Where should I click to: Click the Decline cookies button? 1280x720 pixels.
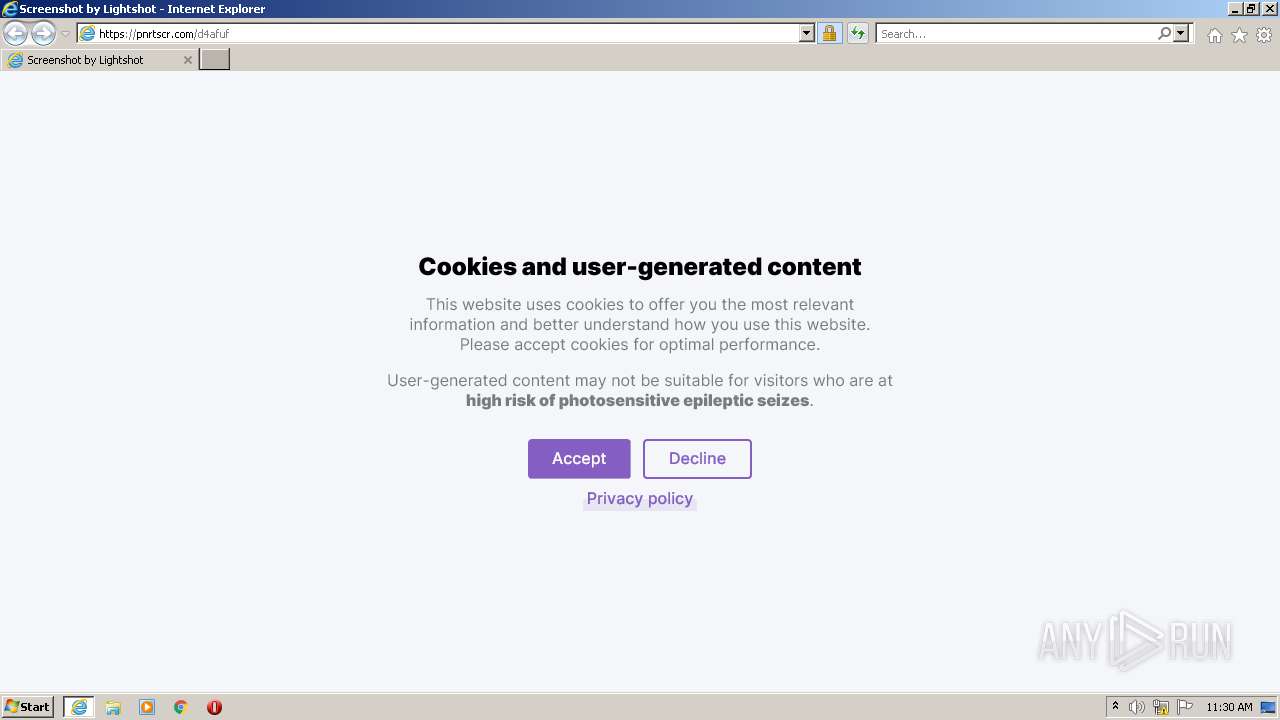(x=697, y=458)
